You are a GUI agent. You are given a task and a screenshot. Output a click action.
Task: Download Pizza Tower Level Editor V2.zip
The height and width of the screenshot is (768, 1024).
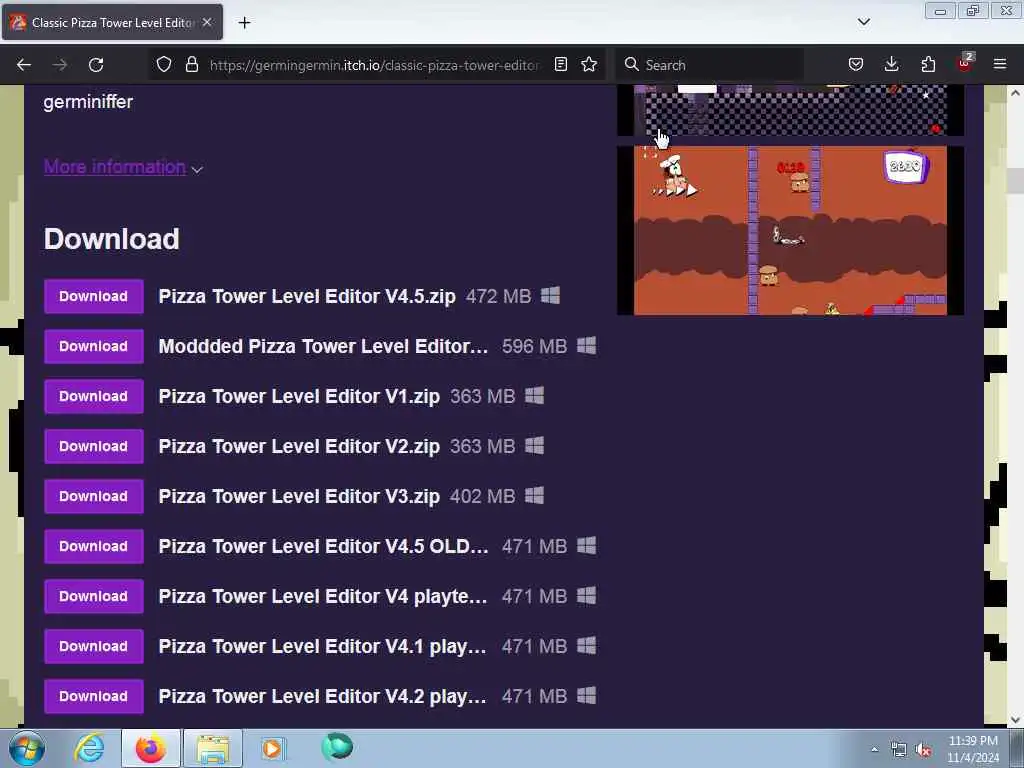click(x=93, y=447)
